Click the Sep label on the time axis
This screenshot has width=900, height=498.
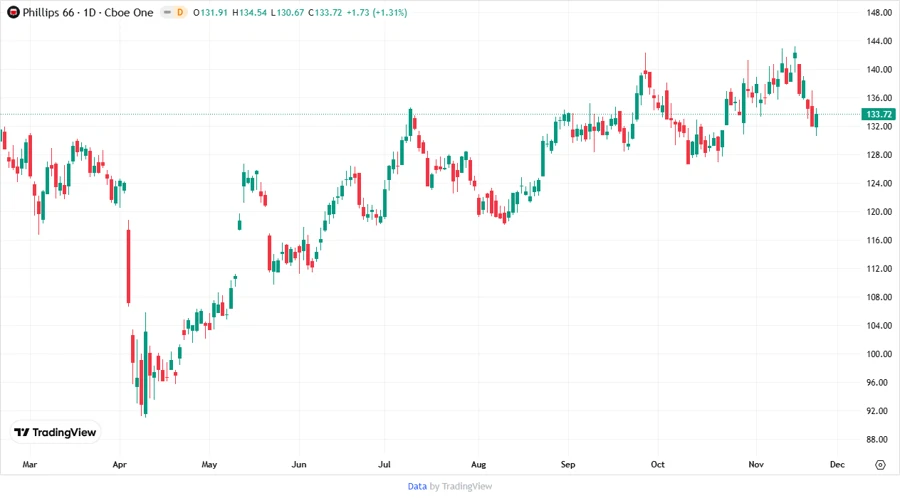coord(568,465)
